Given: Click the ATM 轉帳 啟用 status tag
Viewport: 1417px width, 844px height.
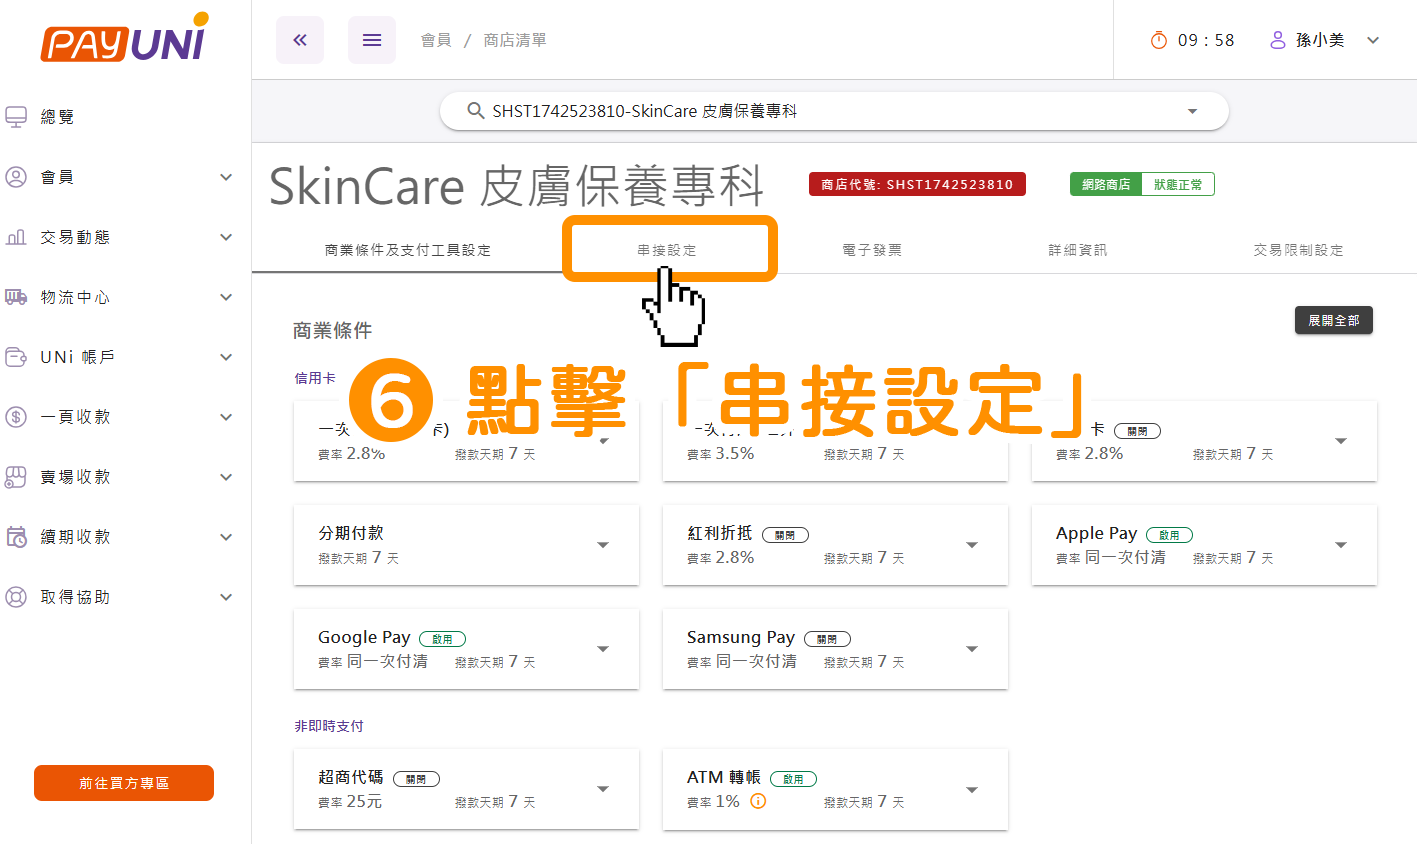Looking at the screenshot, I should (793, 779).
